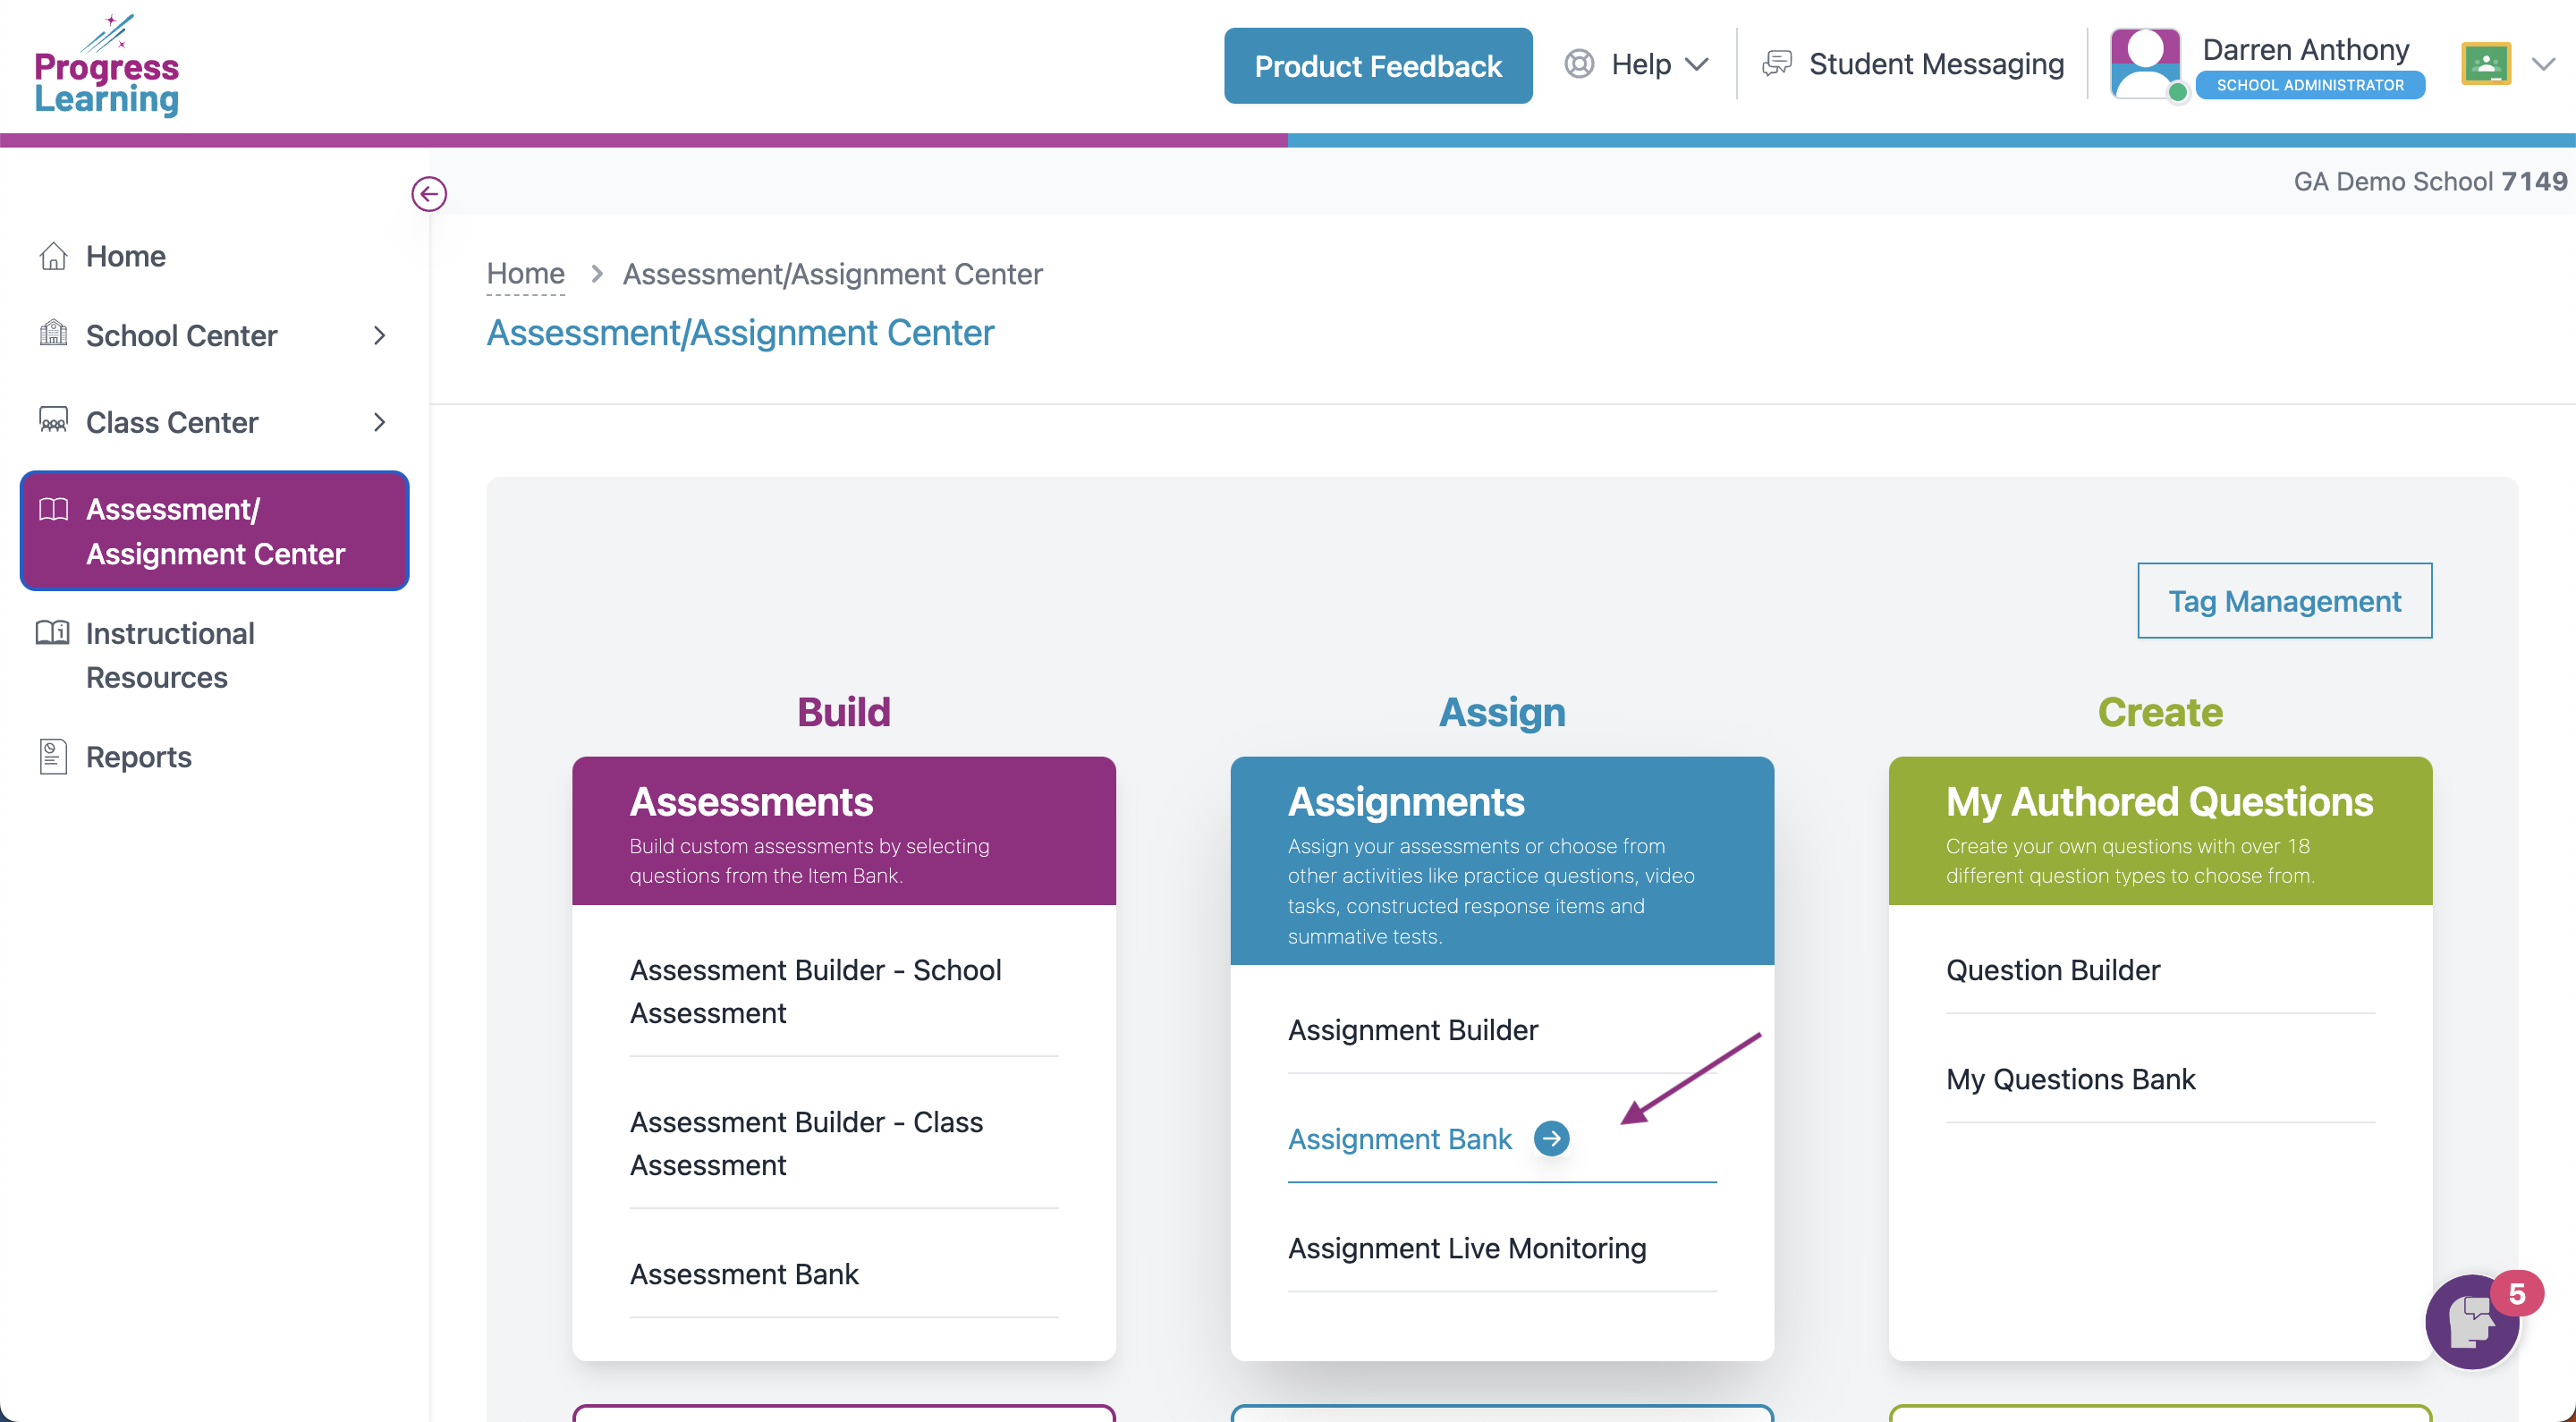
Task: Click the Instructional Resources book icon
Action: tap(53, 633)
